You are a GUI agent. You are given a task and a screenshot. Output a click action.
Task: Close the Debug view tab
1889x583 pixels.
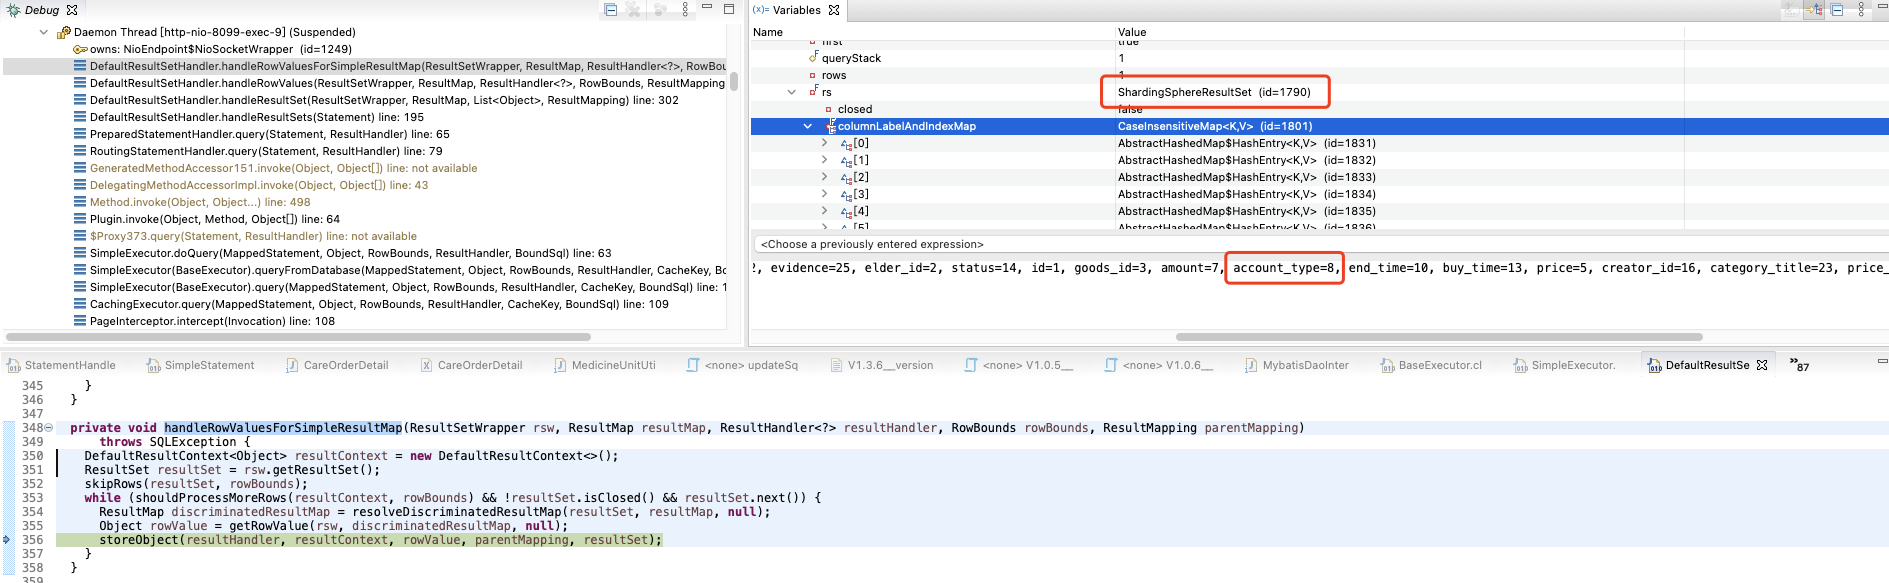(x=72, y=10)
